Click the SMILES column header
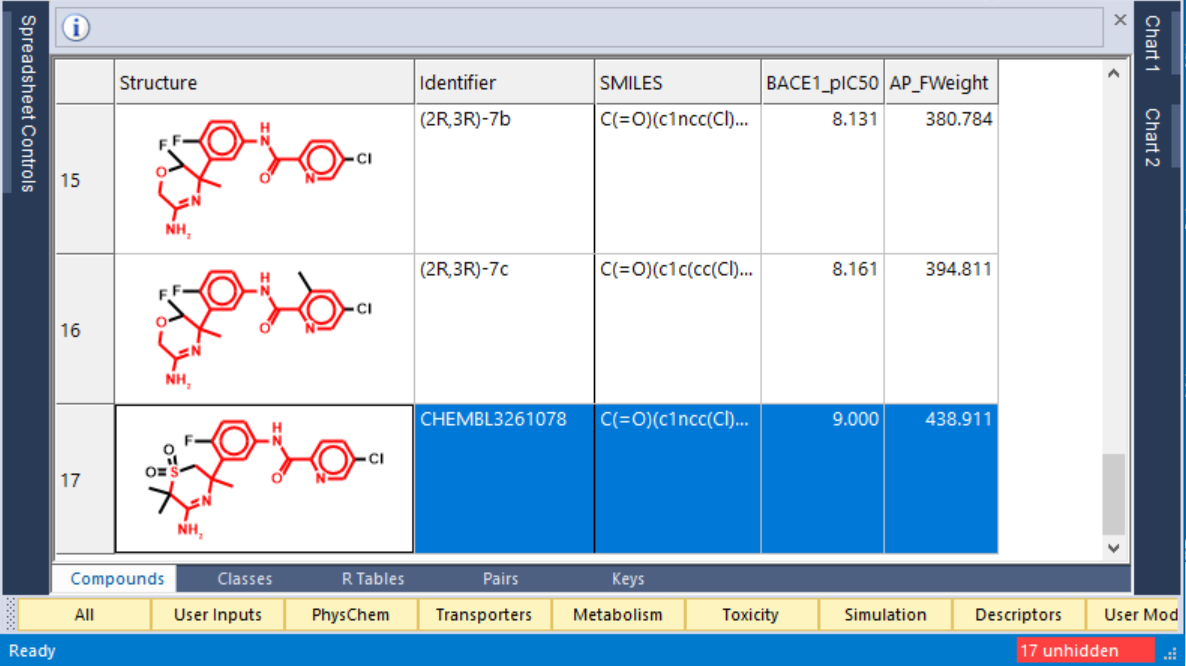The height and width of the screenshot is (666, 1186). point(678,82)
